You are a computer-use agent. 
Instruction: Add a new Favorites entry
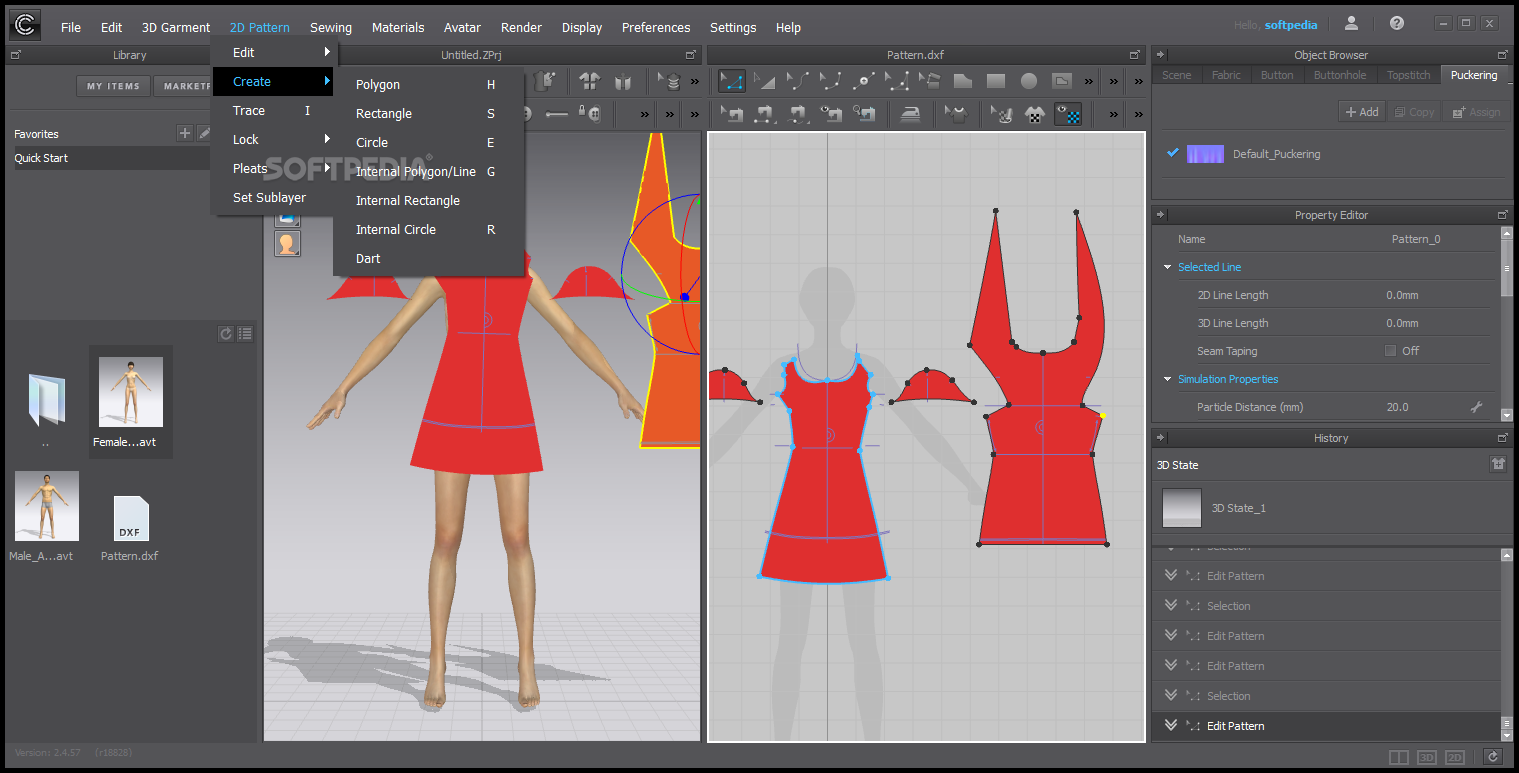click(185, 132)
